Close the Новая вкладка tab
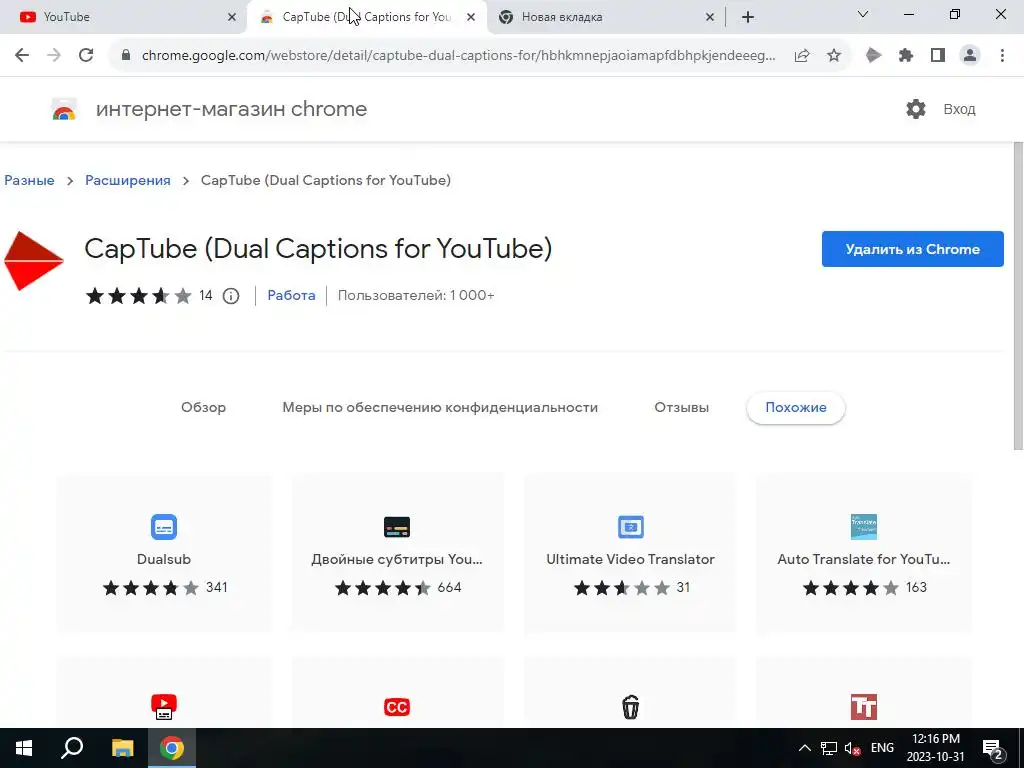 710,18
